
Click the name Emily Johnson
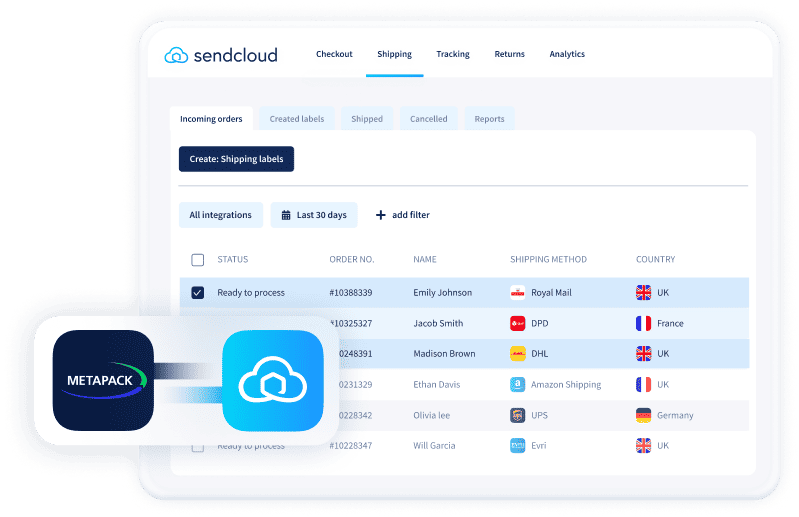coord(443,293)
